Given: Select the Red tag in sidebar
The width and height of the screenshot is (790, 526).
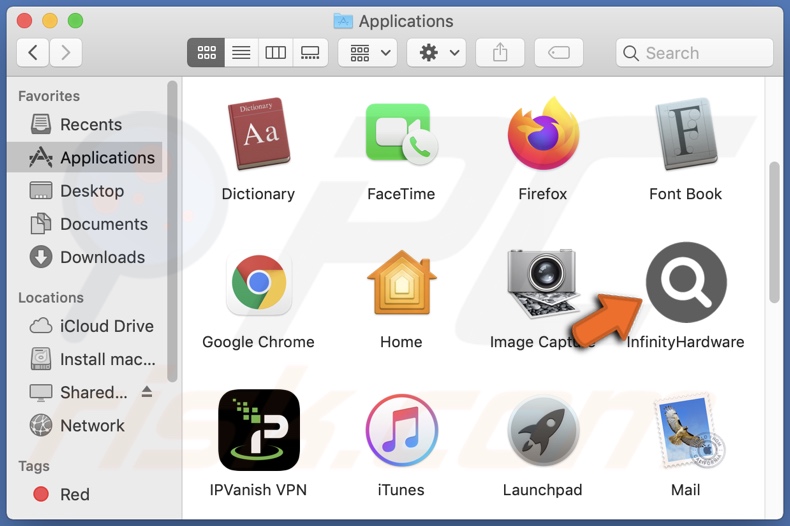Looking at the screenshot, I should pyautogui.click(x=85, y=494).
